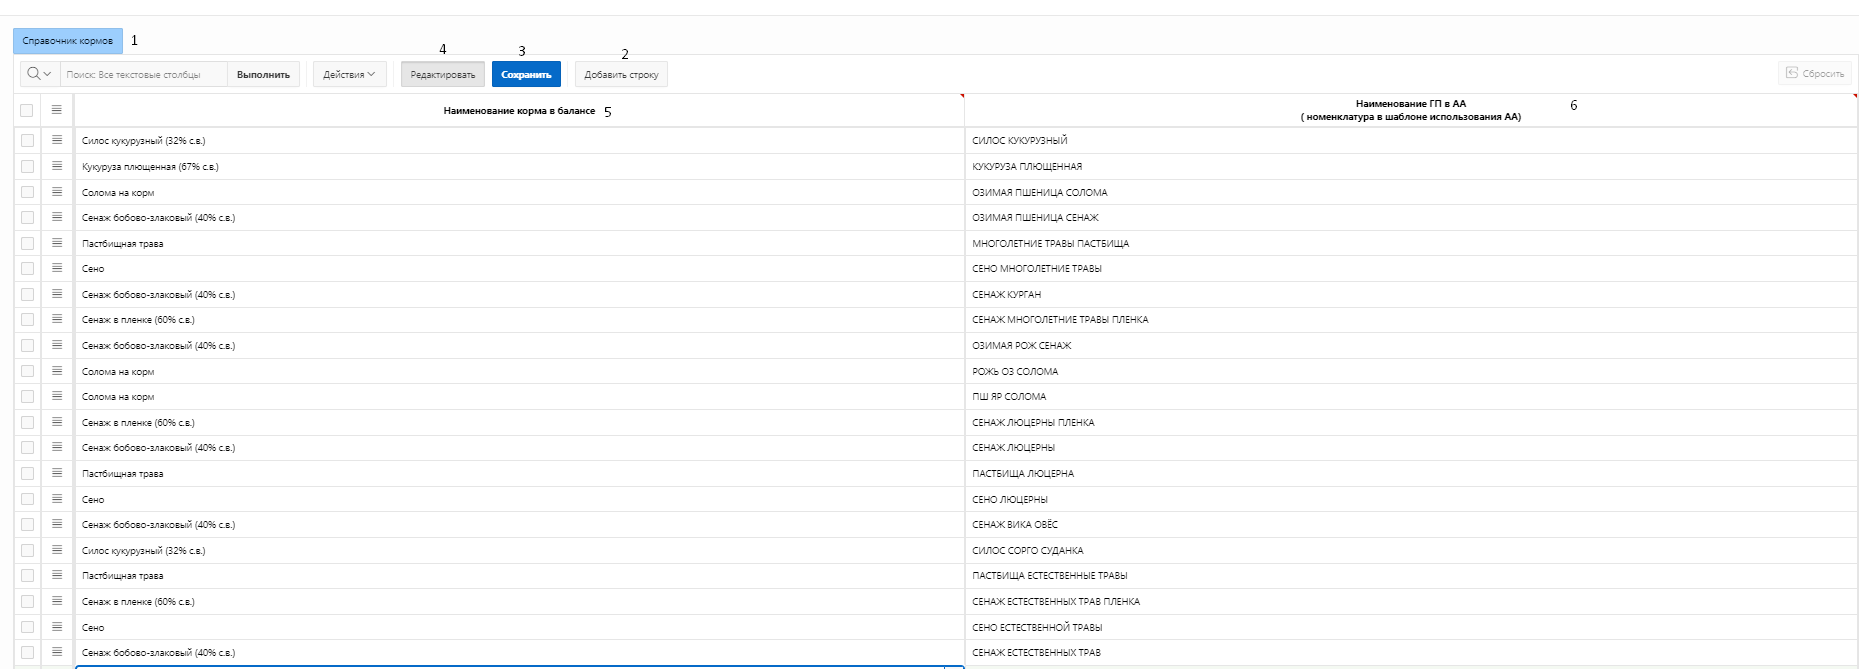
Task: Open the search column selector magnifier icon
Action: coord(39,74)
